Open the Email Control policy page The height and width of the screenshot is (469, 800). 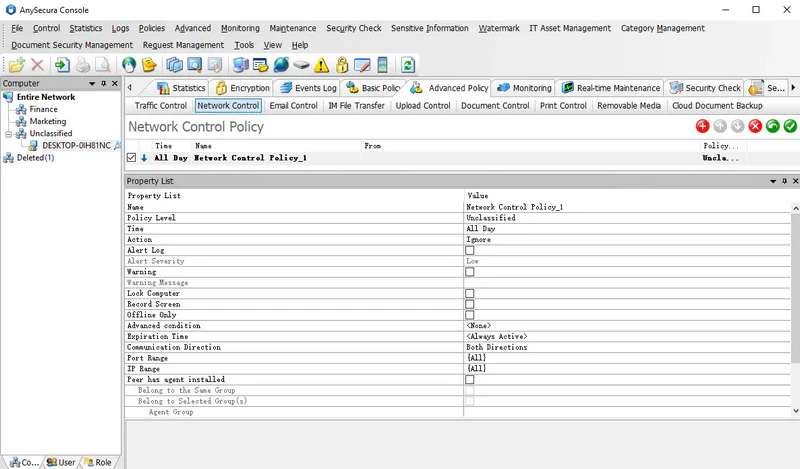[293, 106]
